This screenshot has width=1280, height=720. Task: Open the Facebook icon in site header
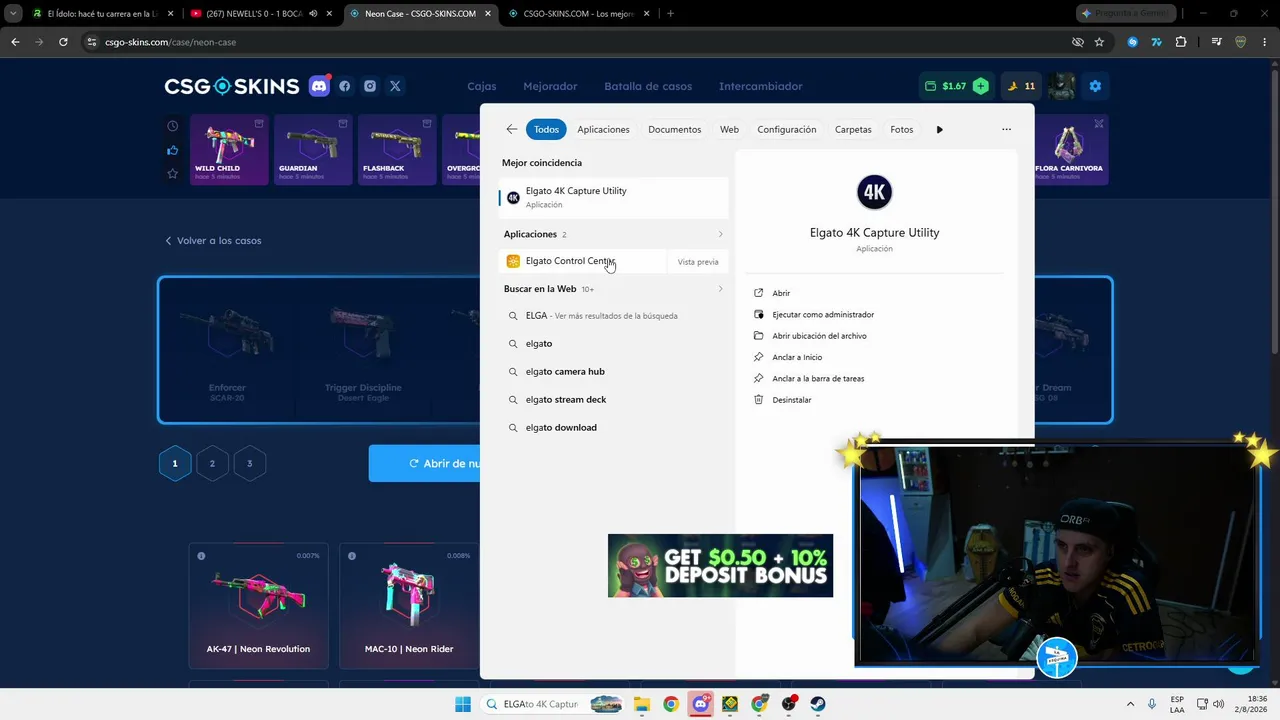tap(345, 86)
